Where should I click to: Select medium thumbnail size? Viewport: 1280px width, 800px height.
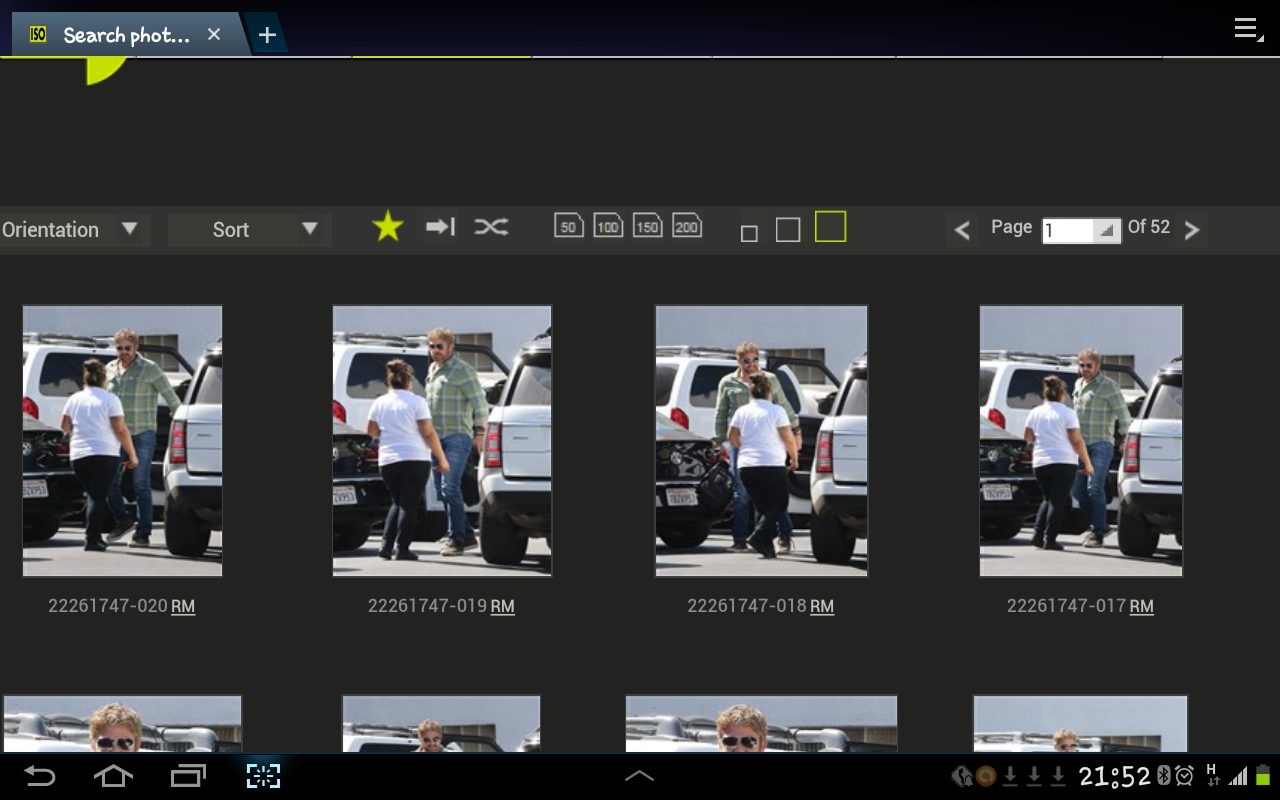click(x=788, y=230)
